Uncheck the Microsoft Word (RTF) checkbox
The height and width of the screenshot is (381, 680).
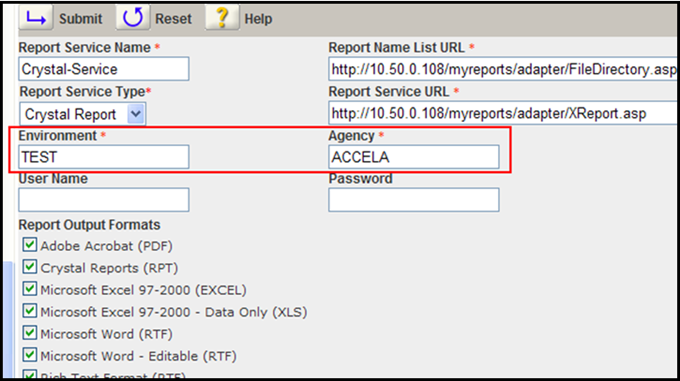29,333
